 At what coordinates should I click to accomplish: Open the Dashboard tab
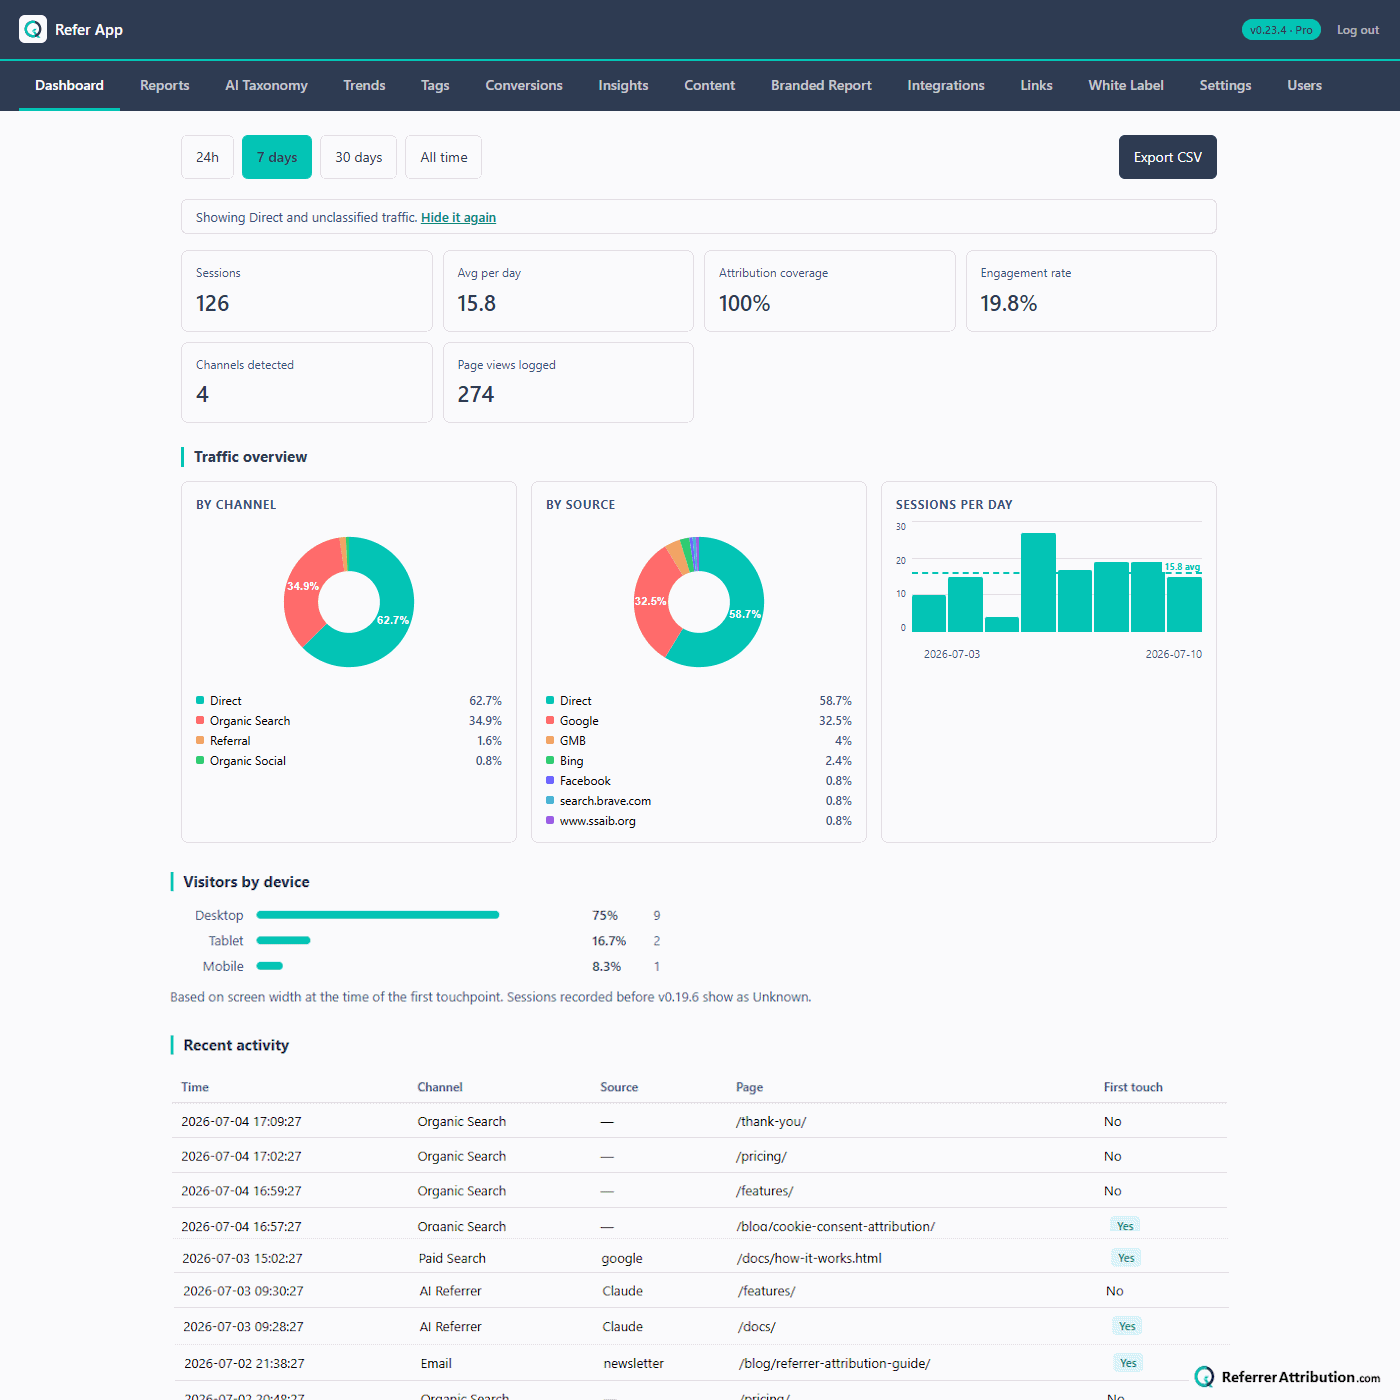69,85
